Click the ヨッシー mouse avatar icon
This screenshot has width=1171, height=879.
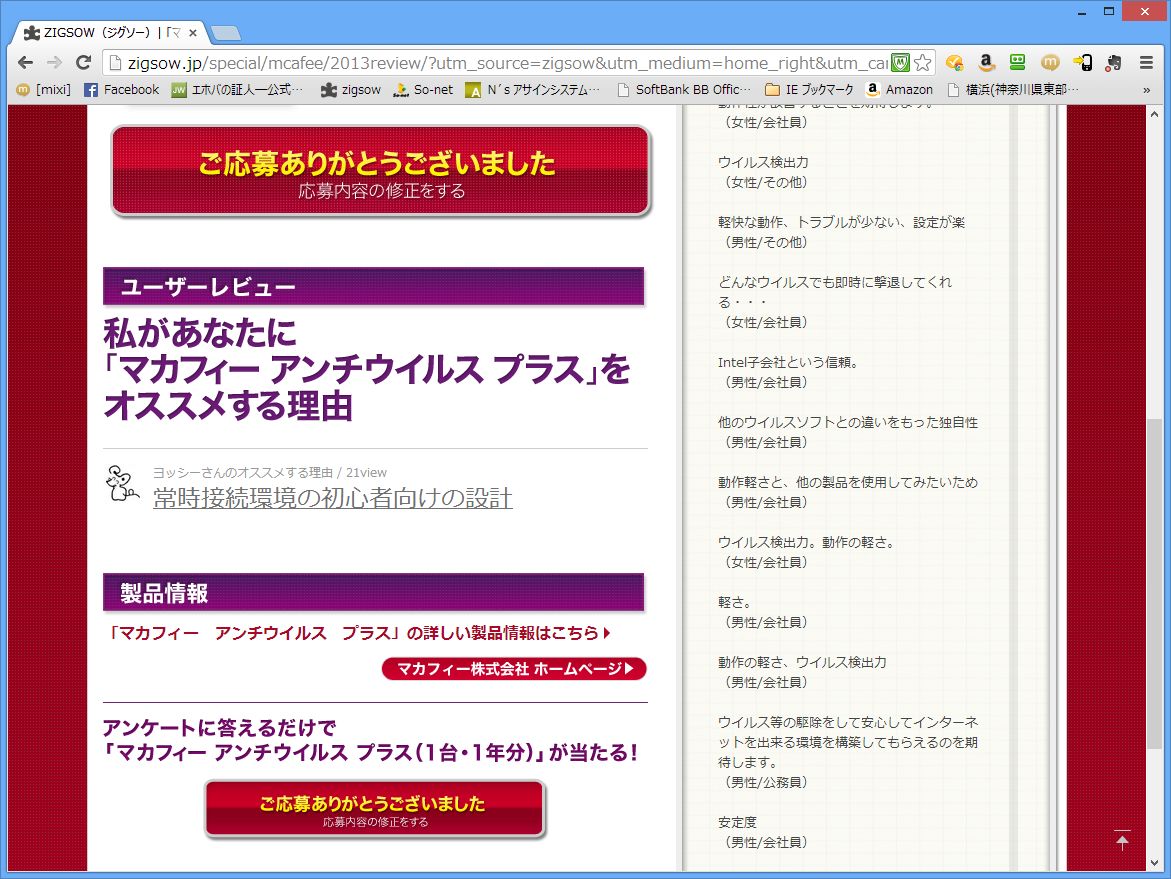(122, 483)
